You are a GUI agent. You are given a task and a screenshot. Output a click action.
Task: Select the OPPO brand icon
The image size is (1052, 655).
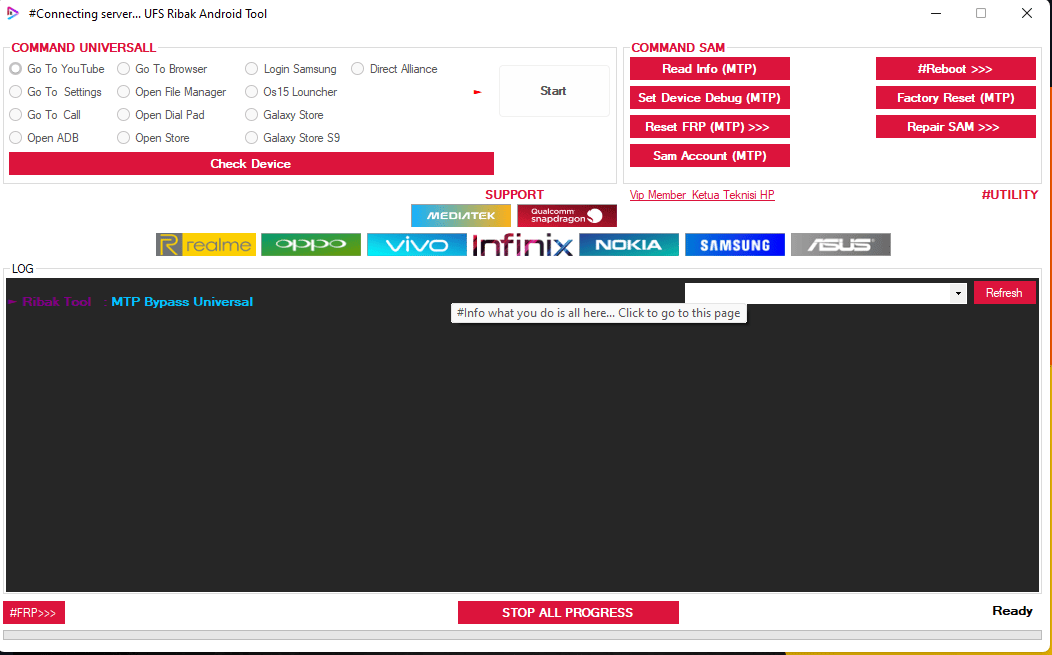pyautogui.click(x=310, y=245)
